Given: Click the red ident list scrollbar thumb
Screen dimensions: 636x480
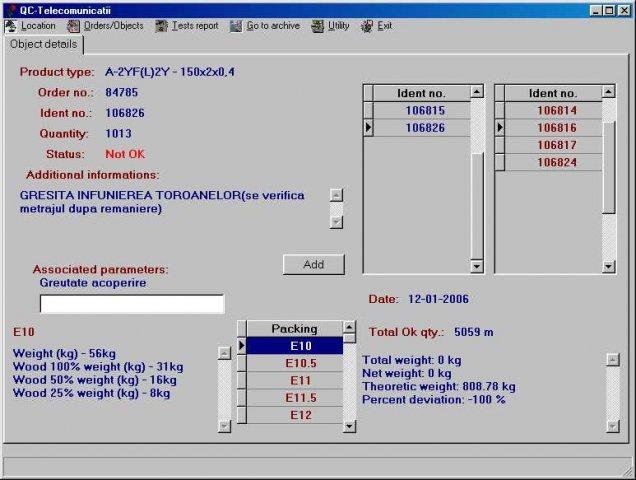Looking at the screenshot, I should point(608,166).
